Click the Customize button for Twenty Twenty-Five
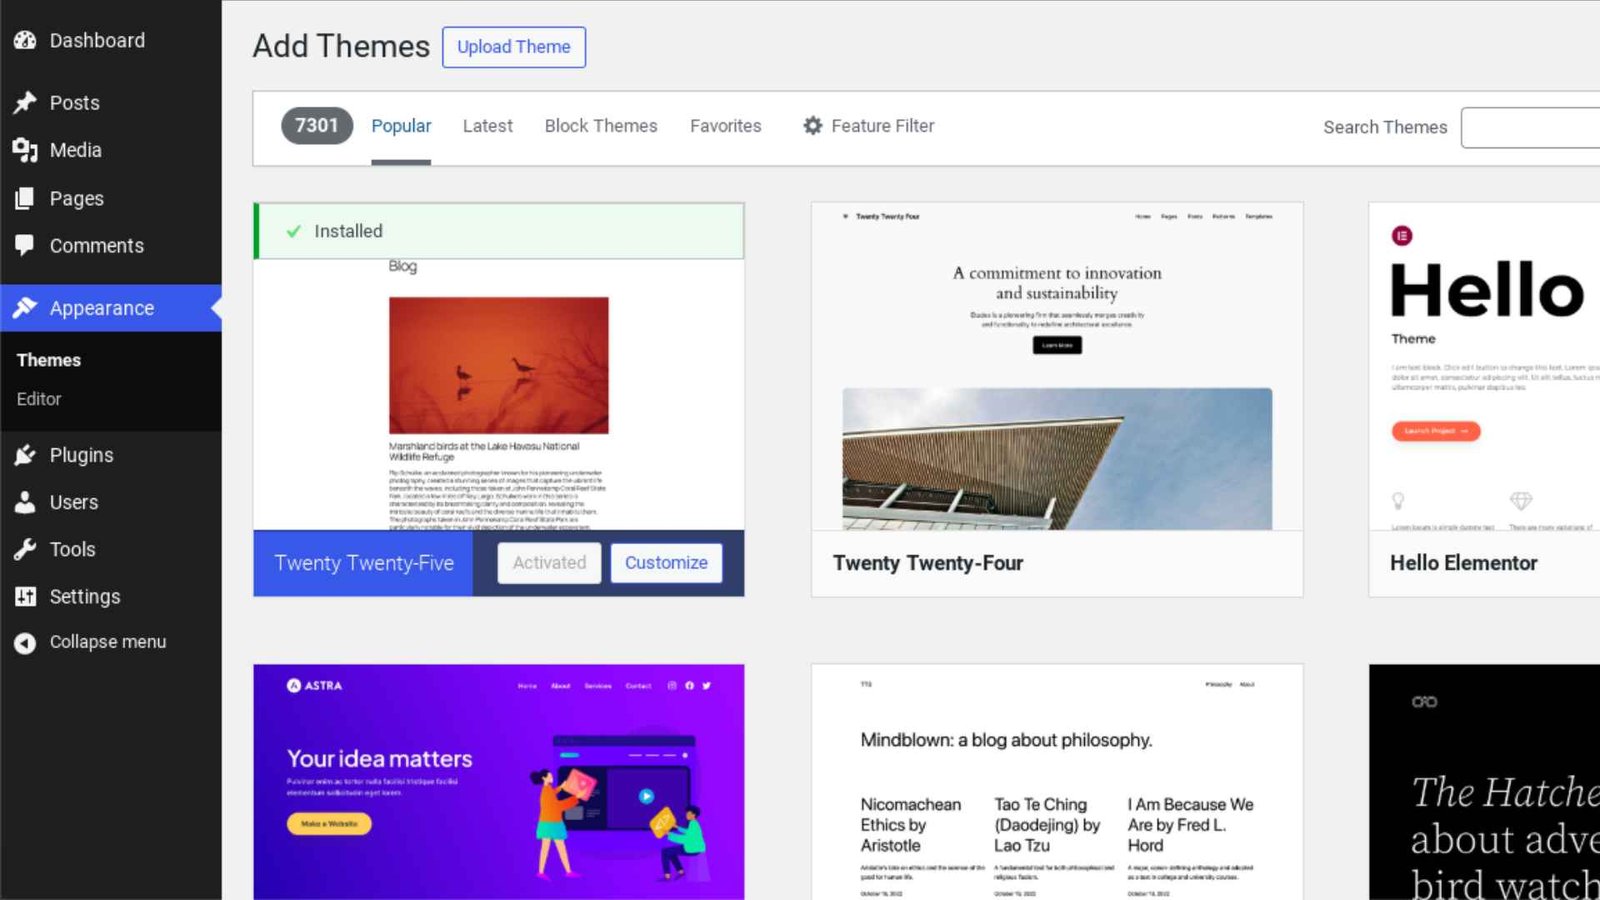The image size is (1600, 900). click(666, 563)
